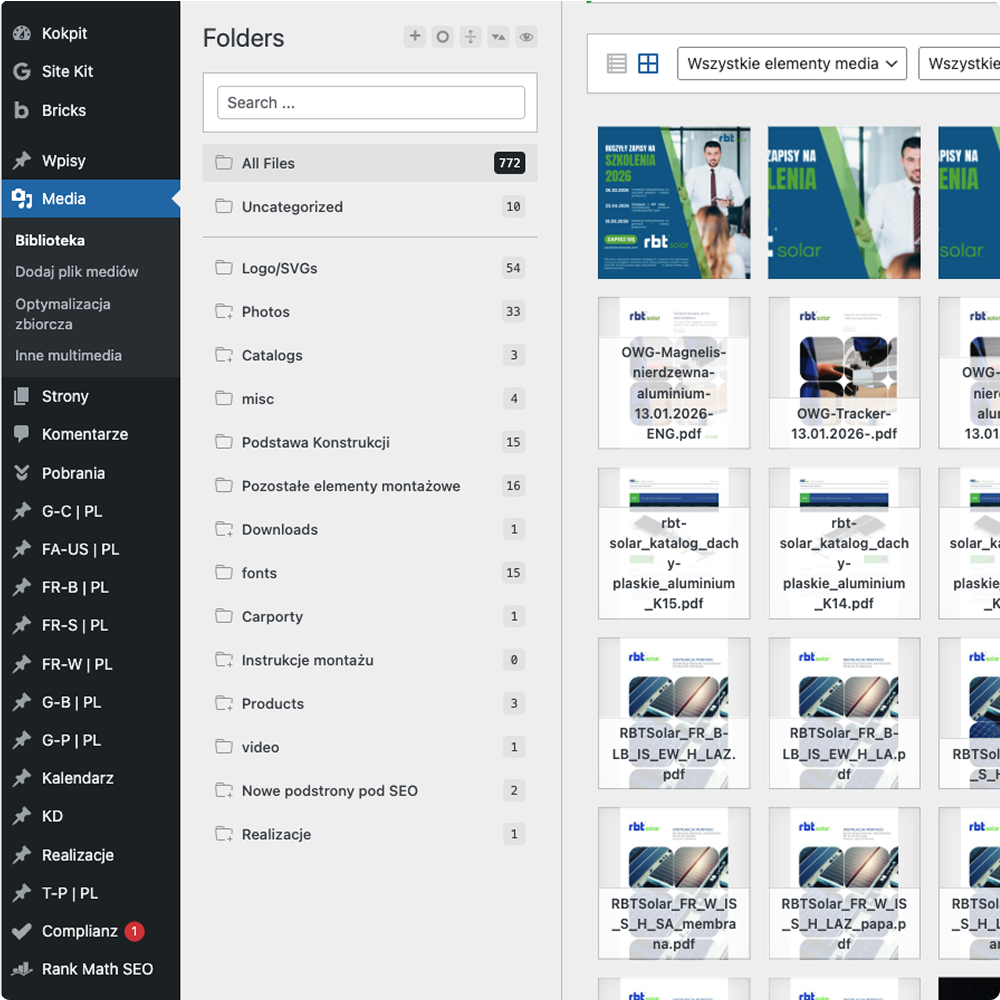Click the plus icon to add folder
This screenshot has width=1000, height=1000.
pos(414,37)
